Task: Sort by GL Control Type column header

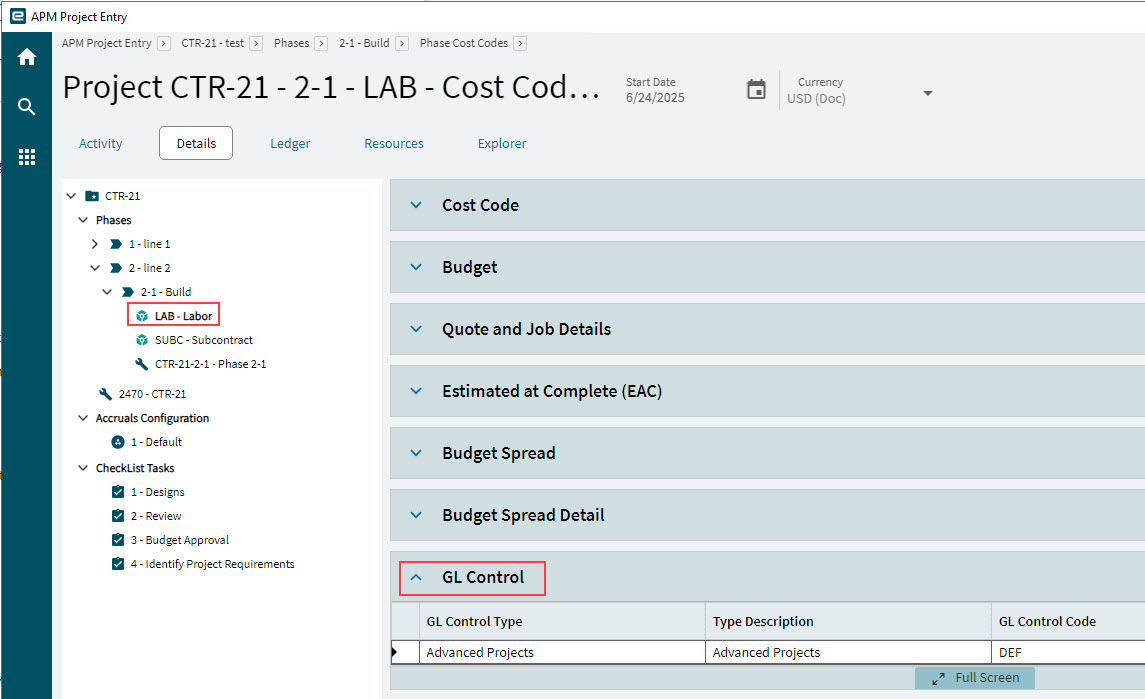Action: tap(562, 622)
